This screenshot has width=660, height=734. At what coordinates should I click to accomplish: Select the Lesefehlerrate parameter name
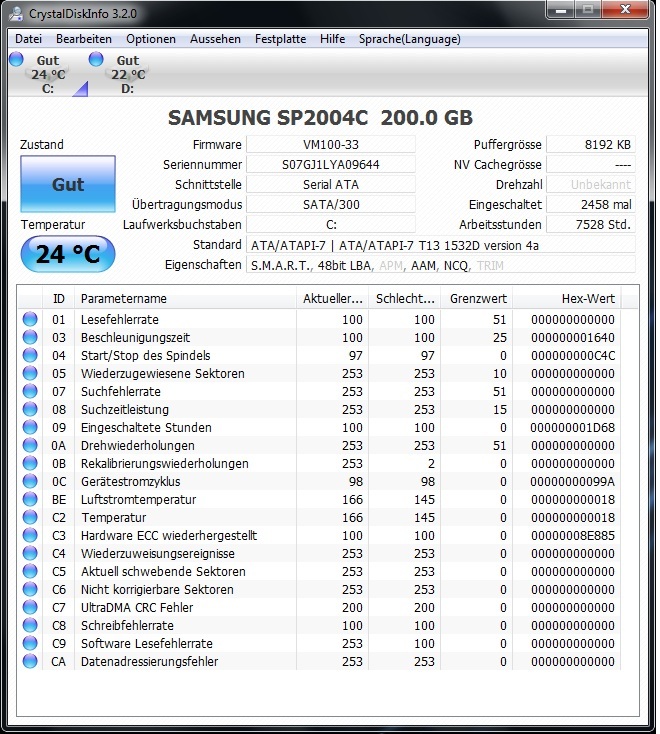click(x=120, y=319)
